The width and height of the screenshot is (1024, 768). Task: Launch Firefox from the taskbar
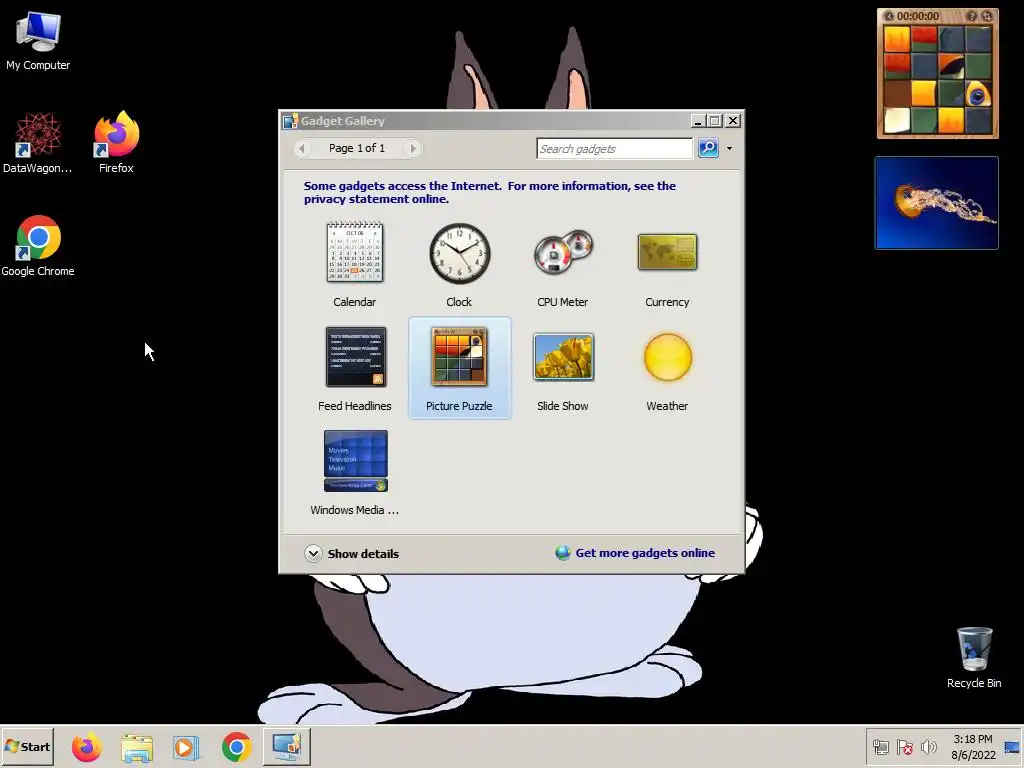point(86,747)
